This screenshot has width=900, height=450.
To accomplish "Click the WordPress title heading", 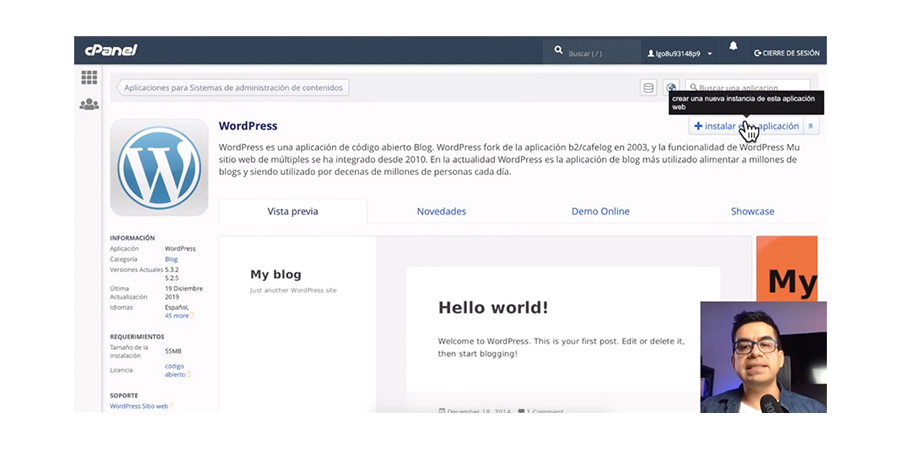I will coord(248,126).
